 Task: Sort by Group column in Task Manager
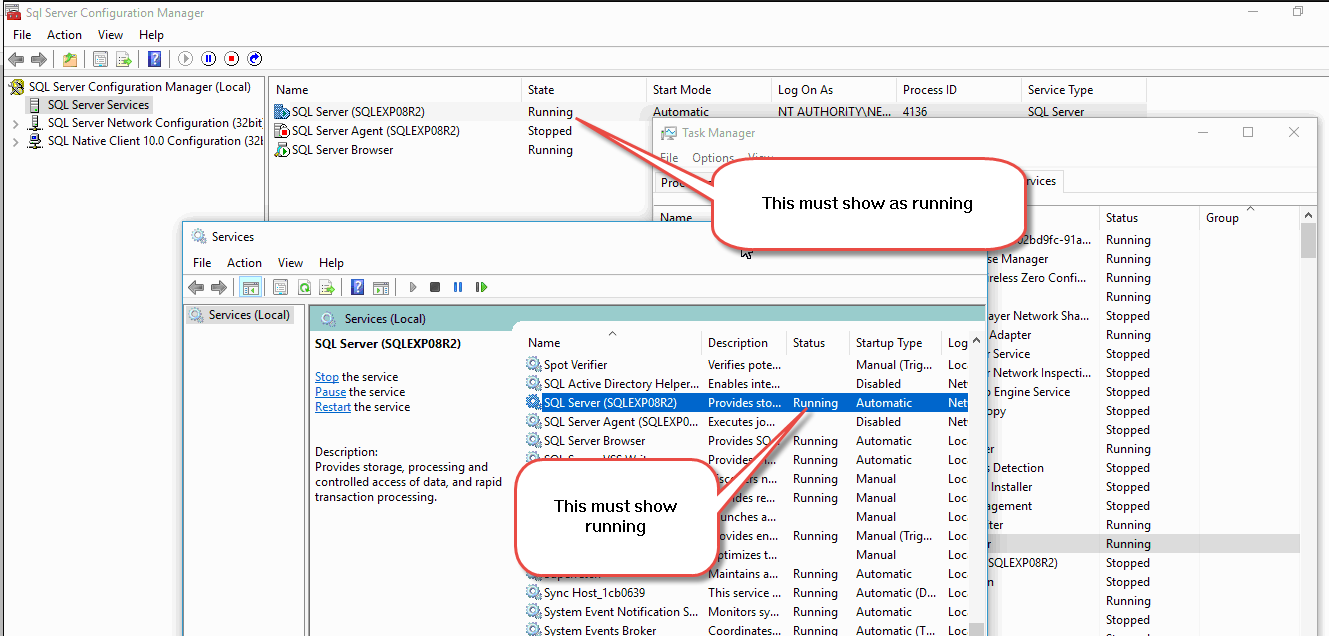1249,218
